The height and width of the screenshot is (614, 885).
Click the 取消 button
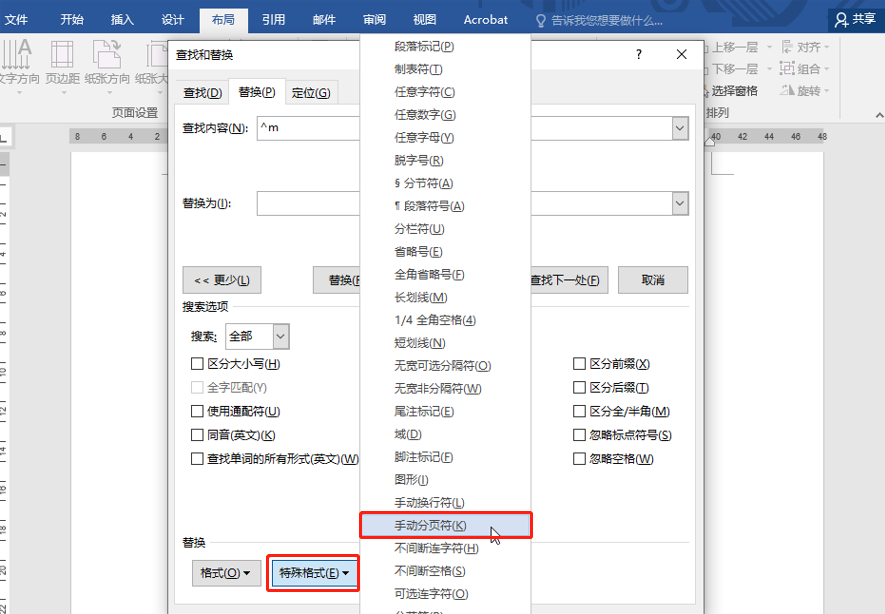pos(653,280)
